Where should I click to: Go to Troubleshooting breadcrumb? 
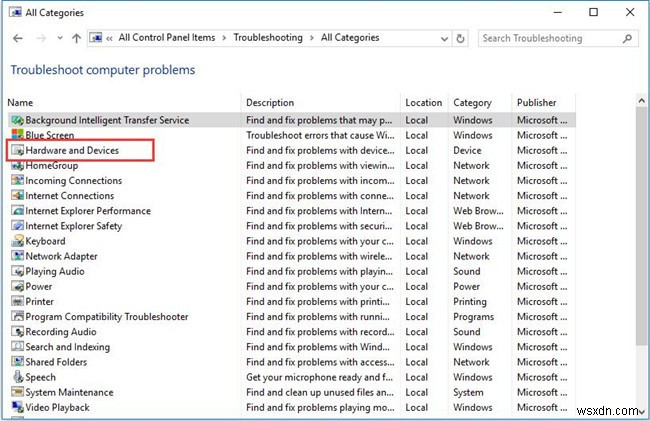pyautogui.click(x=268, y=38)
